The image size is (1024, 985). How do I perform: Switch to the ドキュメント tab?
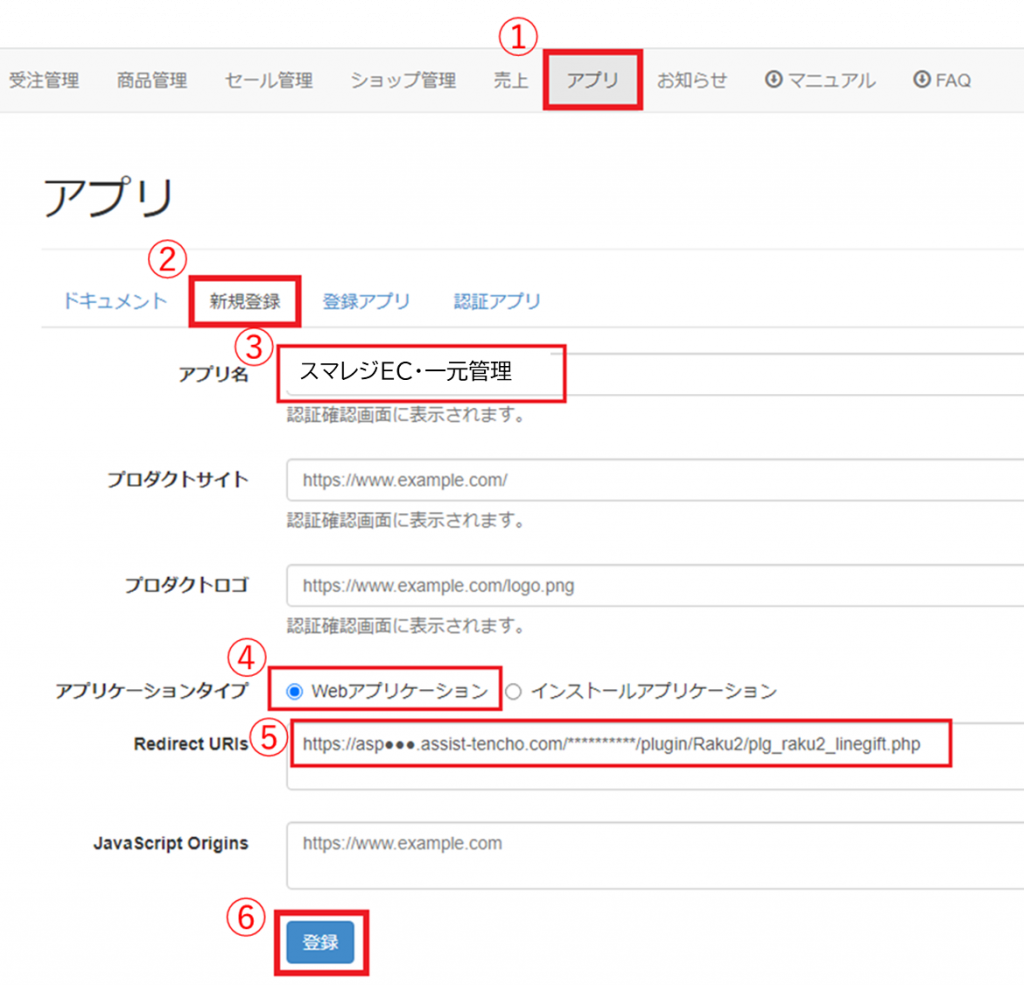(115, 301)
